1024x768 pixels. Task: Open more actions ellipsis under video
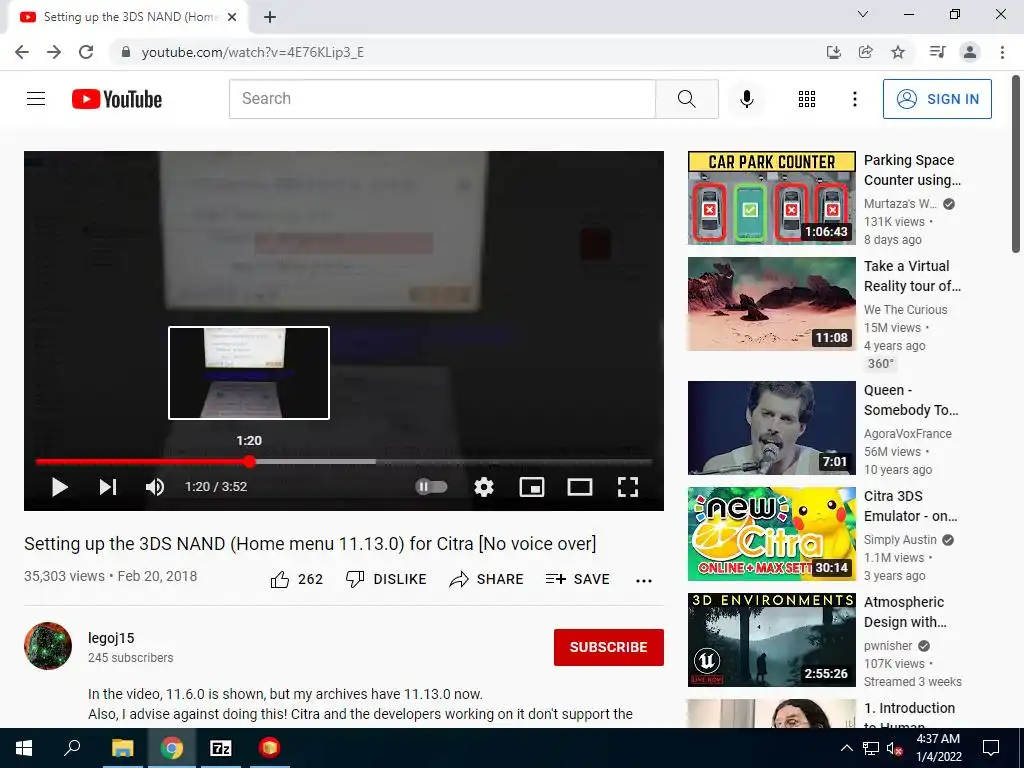pyautogui.click(x=644, y=581)
